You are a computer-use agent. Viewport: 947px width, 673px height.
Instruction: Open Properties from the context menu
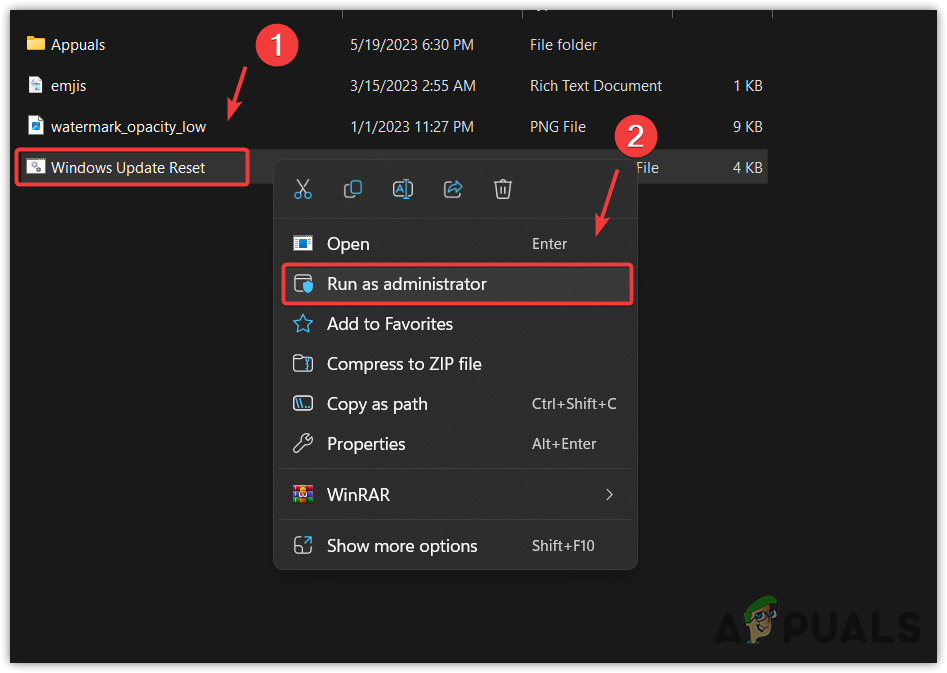456,444
